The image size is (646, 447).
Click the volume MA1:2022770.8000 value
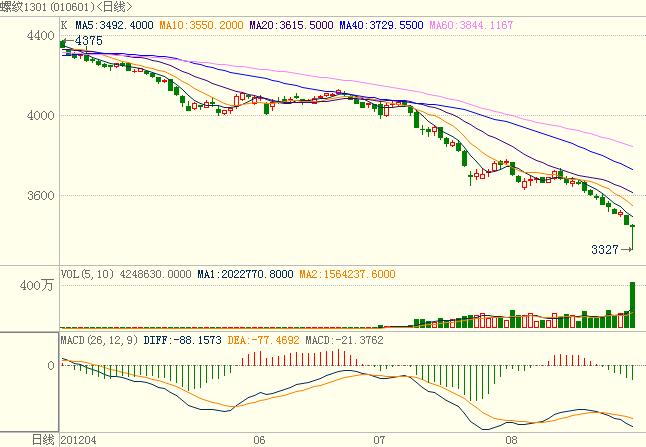[x=245, y=274]
